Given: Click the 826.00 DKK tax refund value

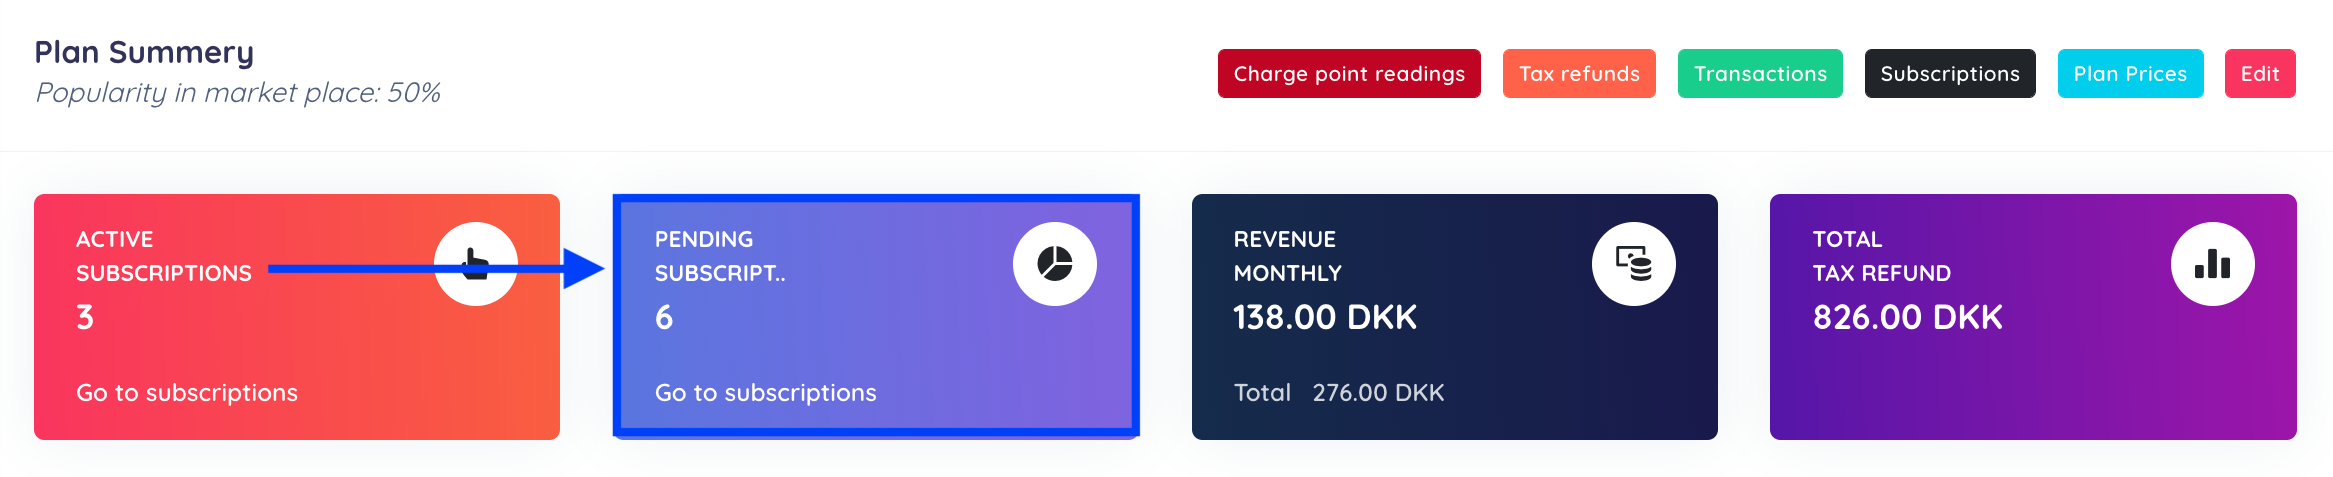Looking at the screenshot, I should (1908, 317).
